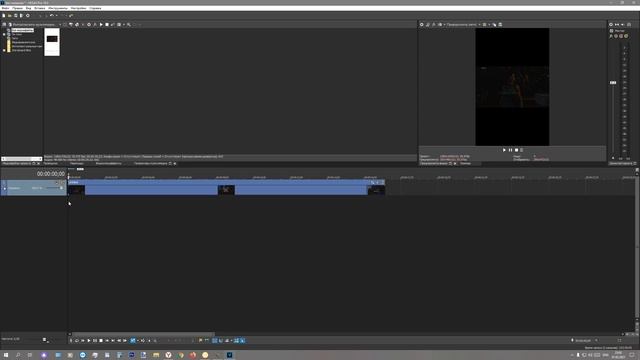Click the timeline play button in the transport bar

[89, 340]
